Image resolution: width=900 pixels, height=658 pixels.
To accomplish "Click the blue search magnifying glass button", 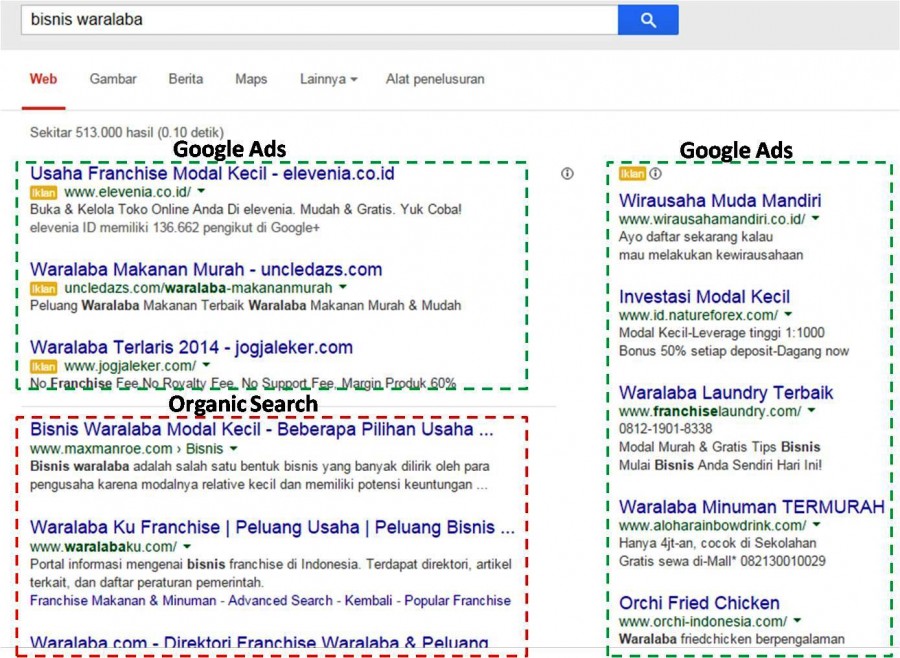I will pyautogui.click(x=649, y=20).
